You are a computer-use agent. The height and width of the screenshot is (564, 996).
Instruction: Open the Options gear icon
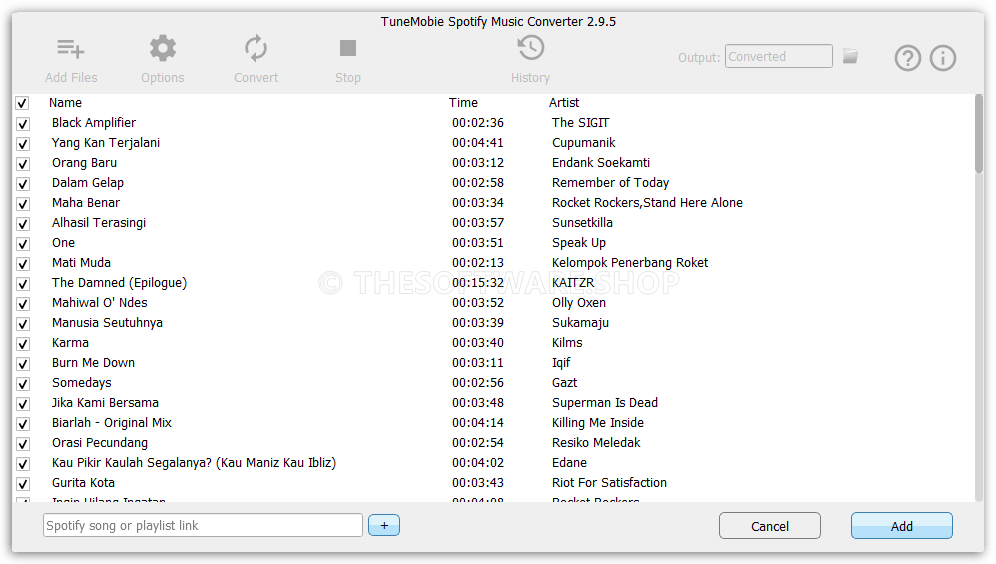point(163,48)
